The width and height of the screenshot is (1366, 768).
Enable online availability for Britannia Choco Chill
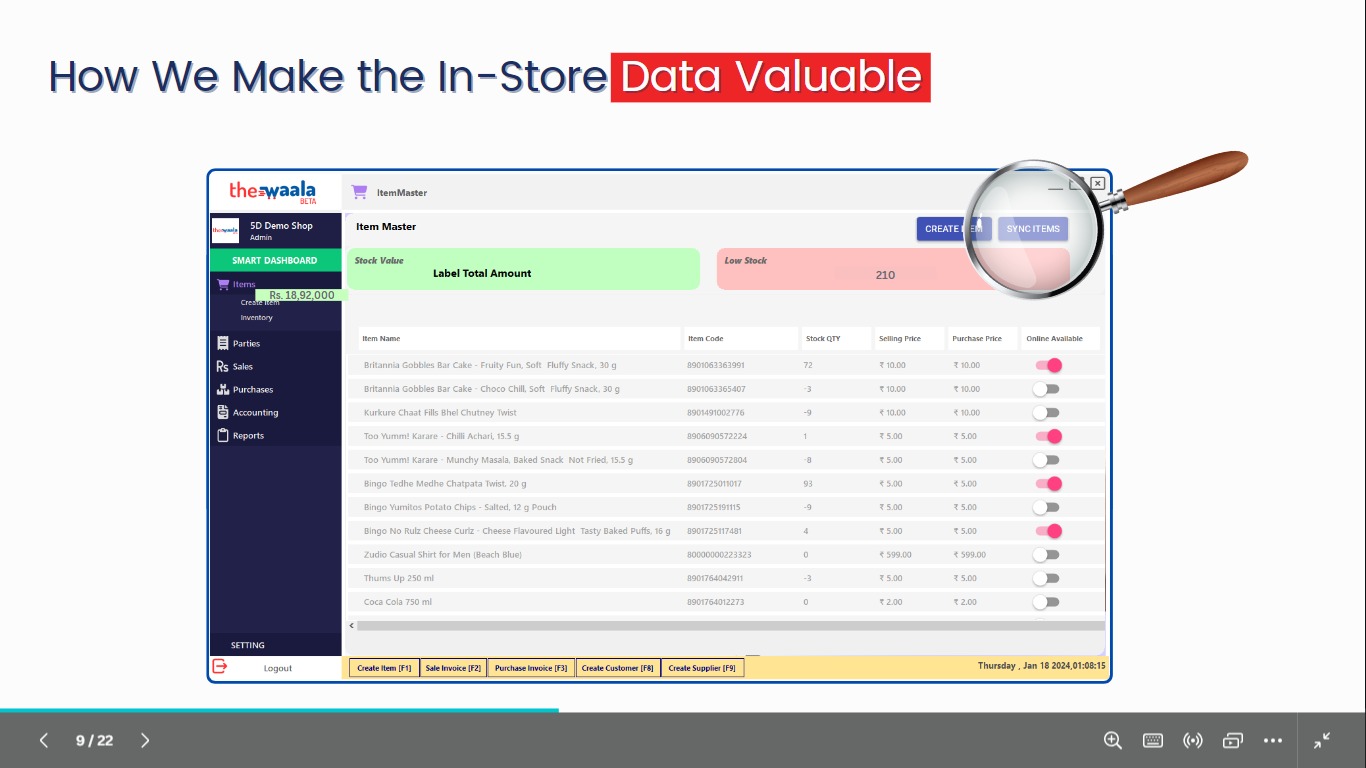point(1046,389)
